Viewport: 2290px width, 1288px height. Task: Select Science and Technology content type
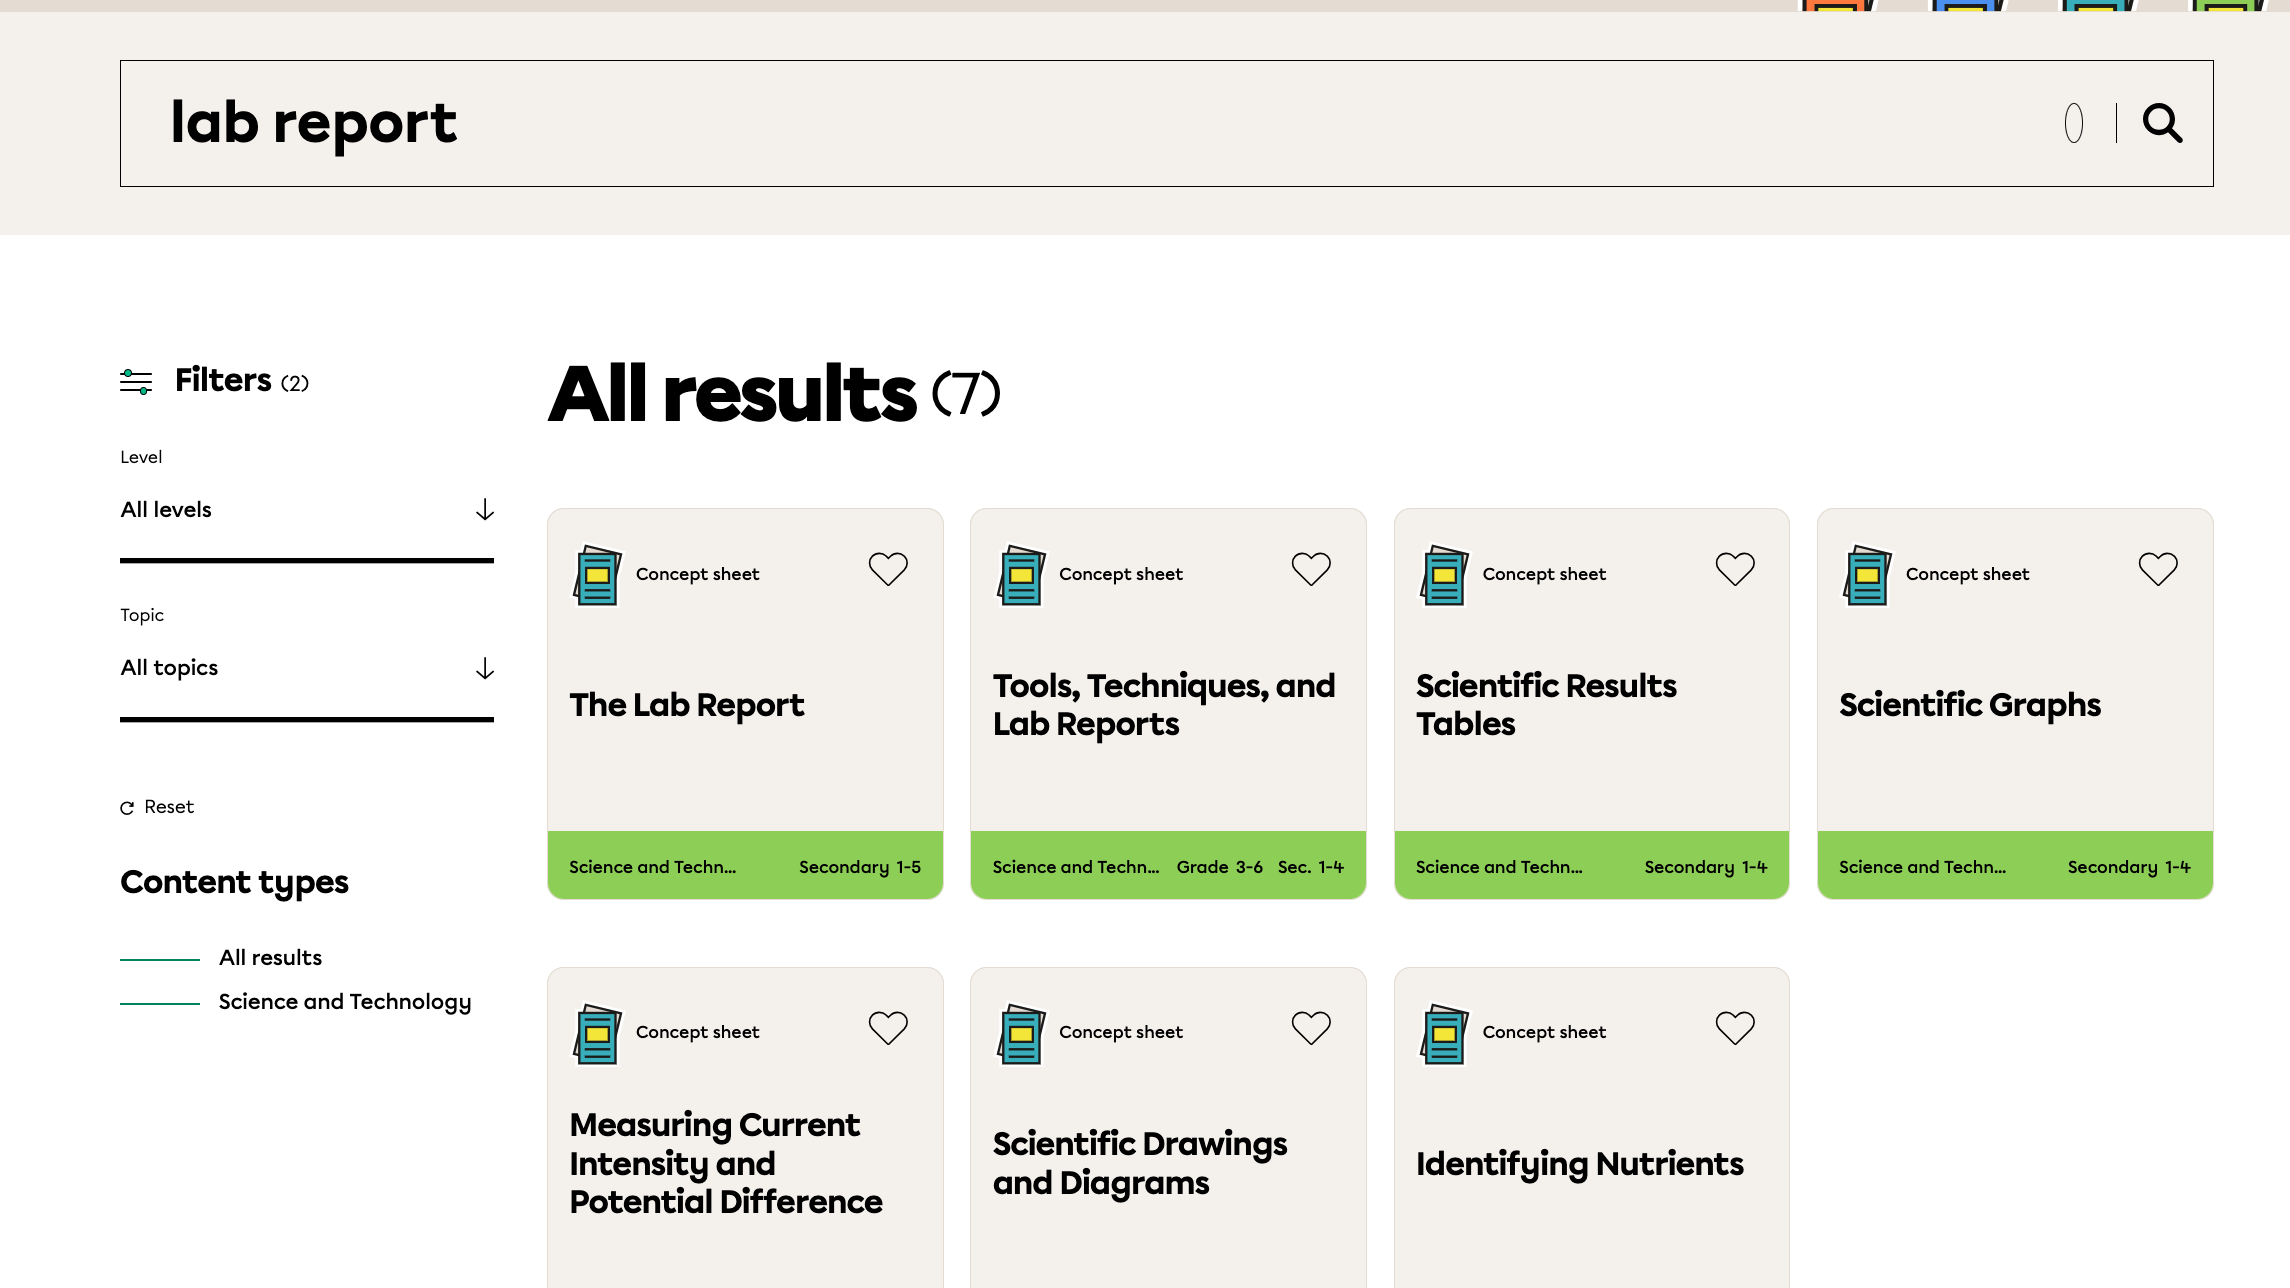tap(344, 1002)
